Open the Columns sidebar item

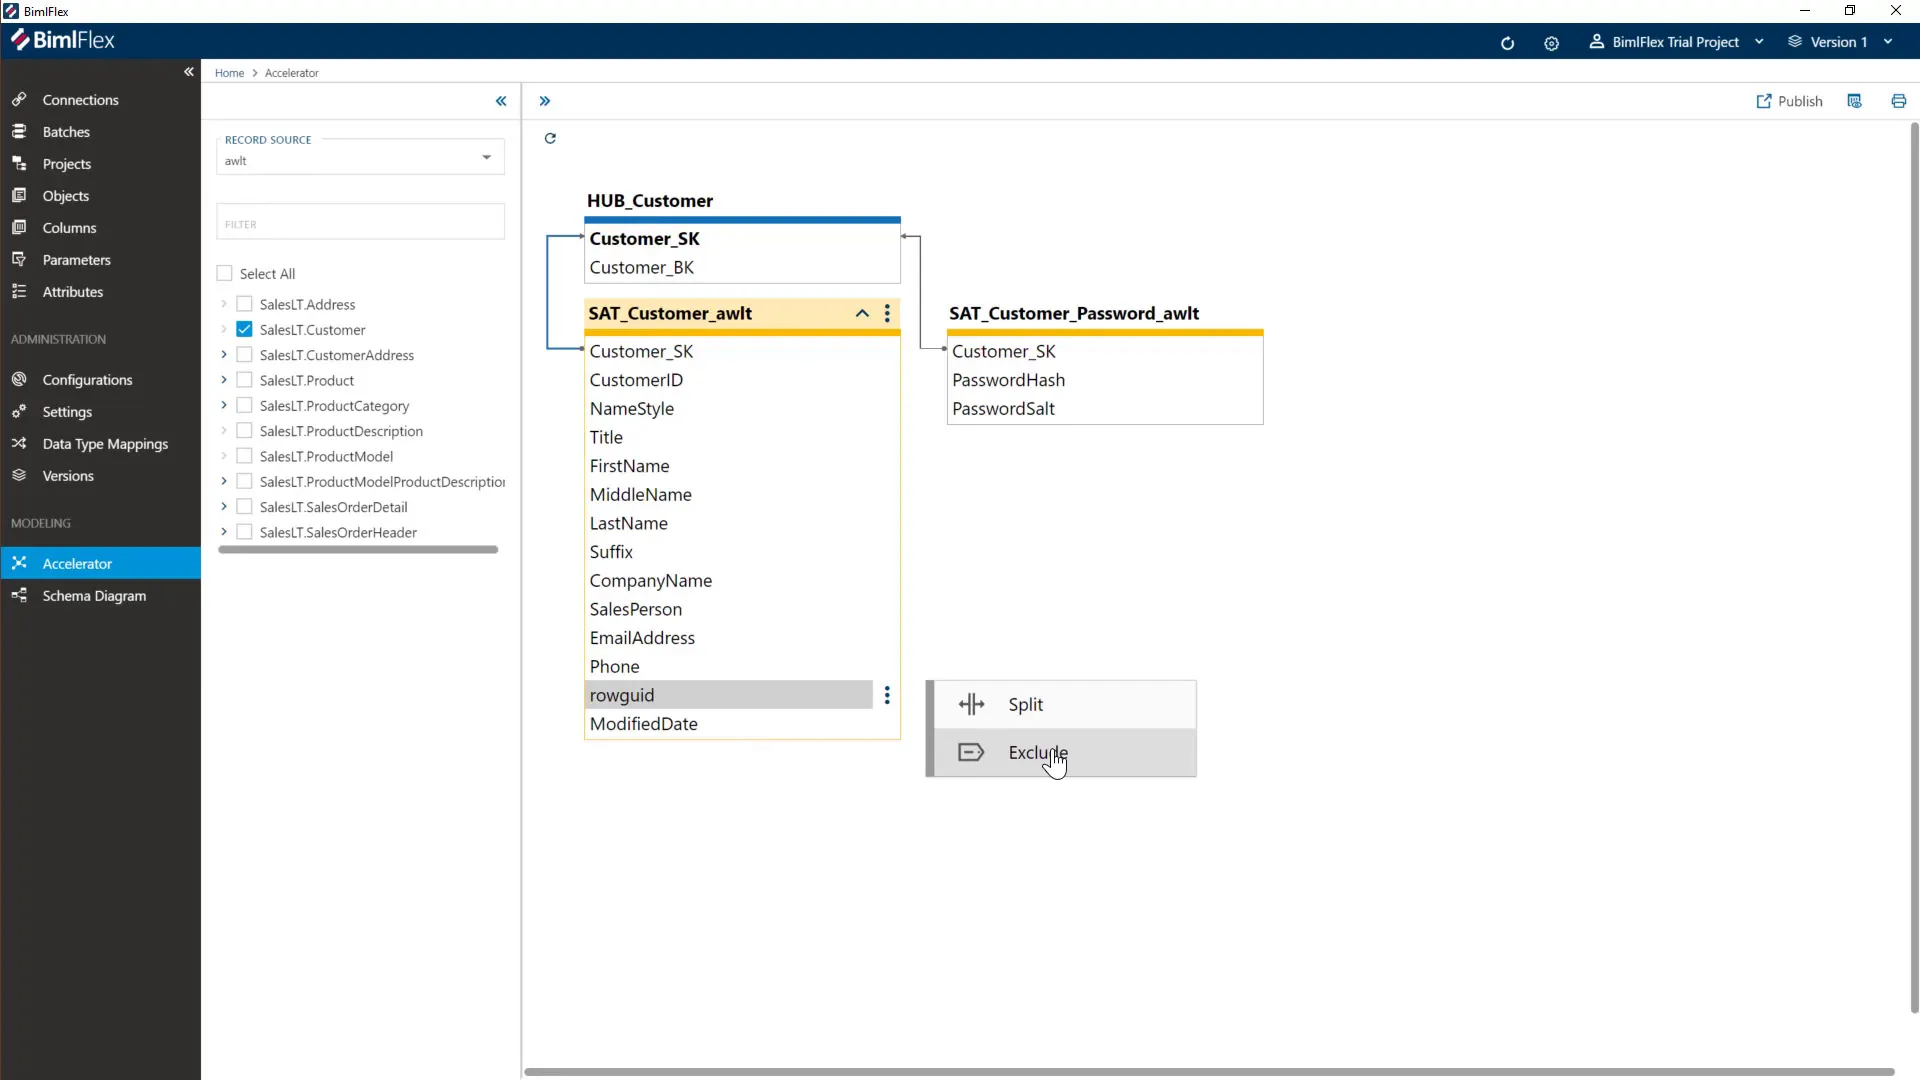100,228
